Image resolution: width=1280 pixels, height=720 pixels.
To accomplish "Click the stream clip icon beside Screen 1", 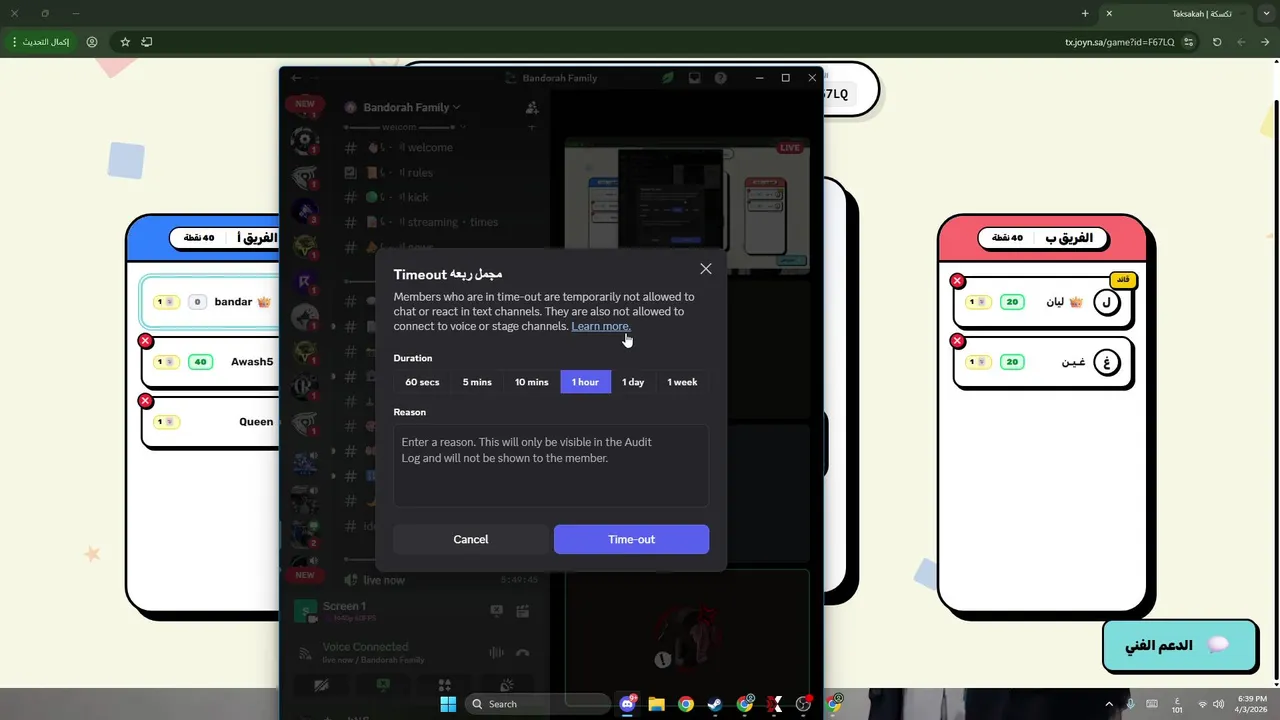I will pos(522,611).
